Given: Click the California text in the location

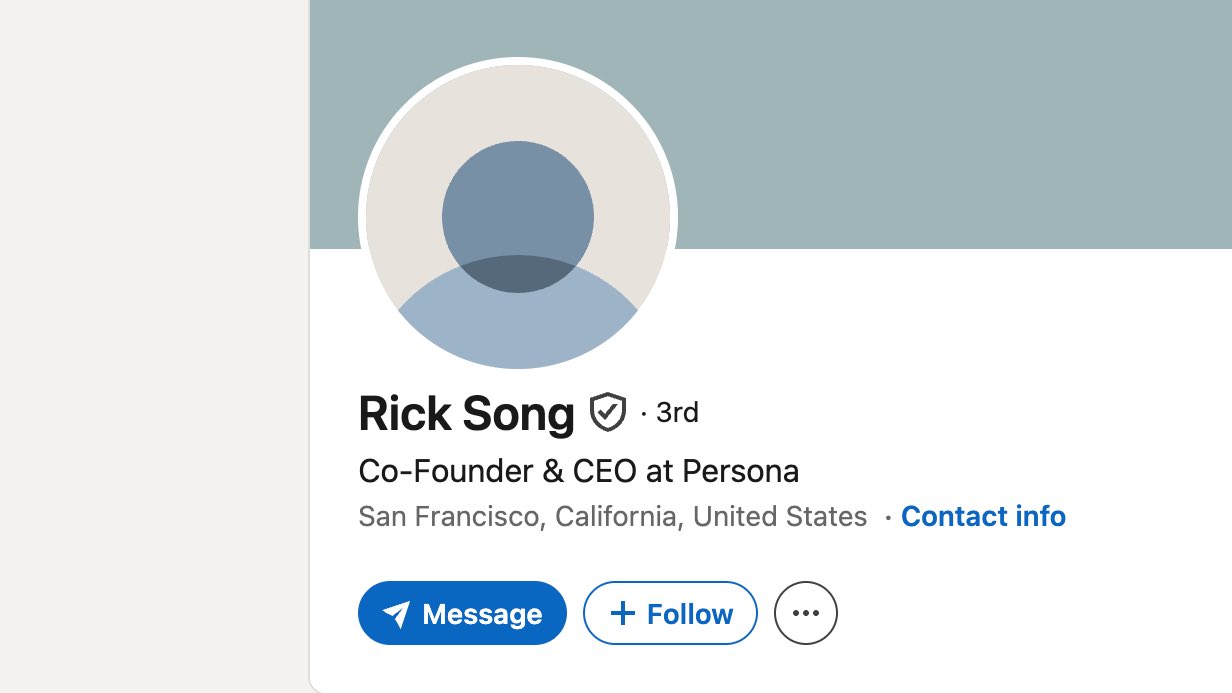Looking at the screenshot, I should pos(619,516).
